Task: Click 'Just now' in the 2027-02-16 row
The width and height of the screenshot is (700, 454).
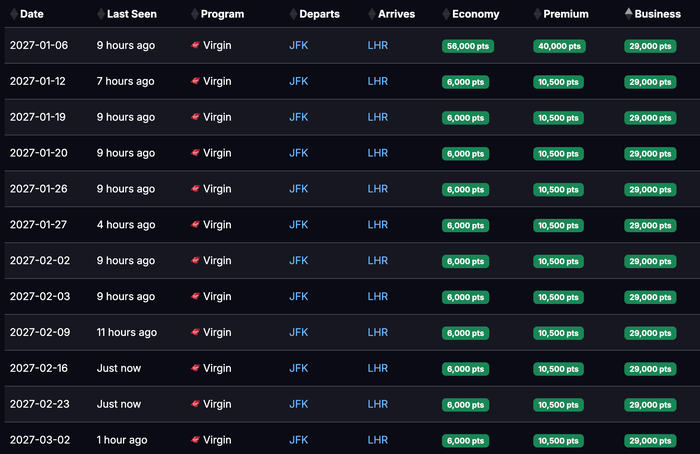Action: click(x=119, y=368)
